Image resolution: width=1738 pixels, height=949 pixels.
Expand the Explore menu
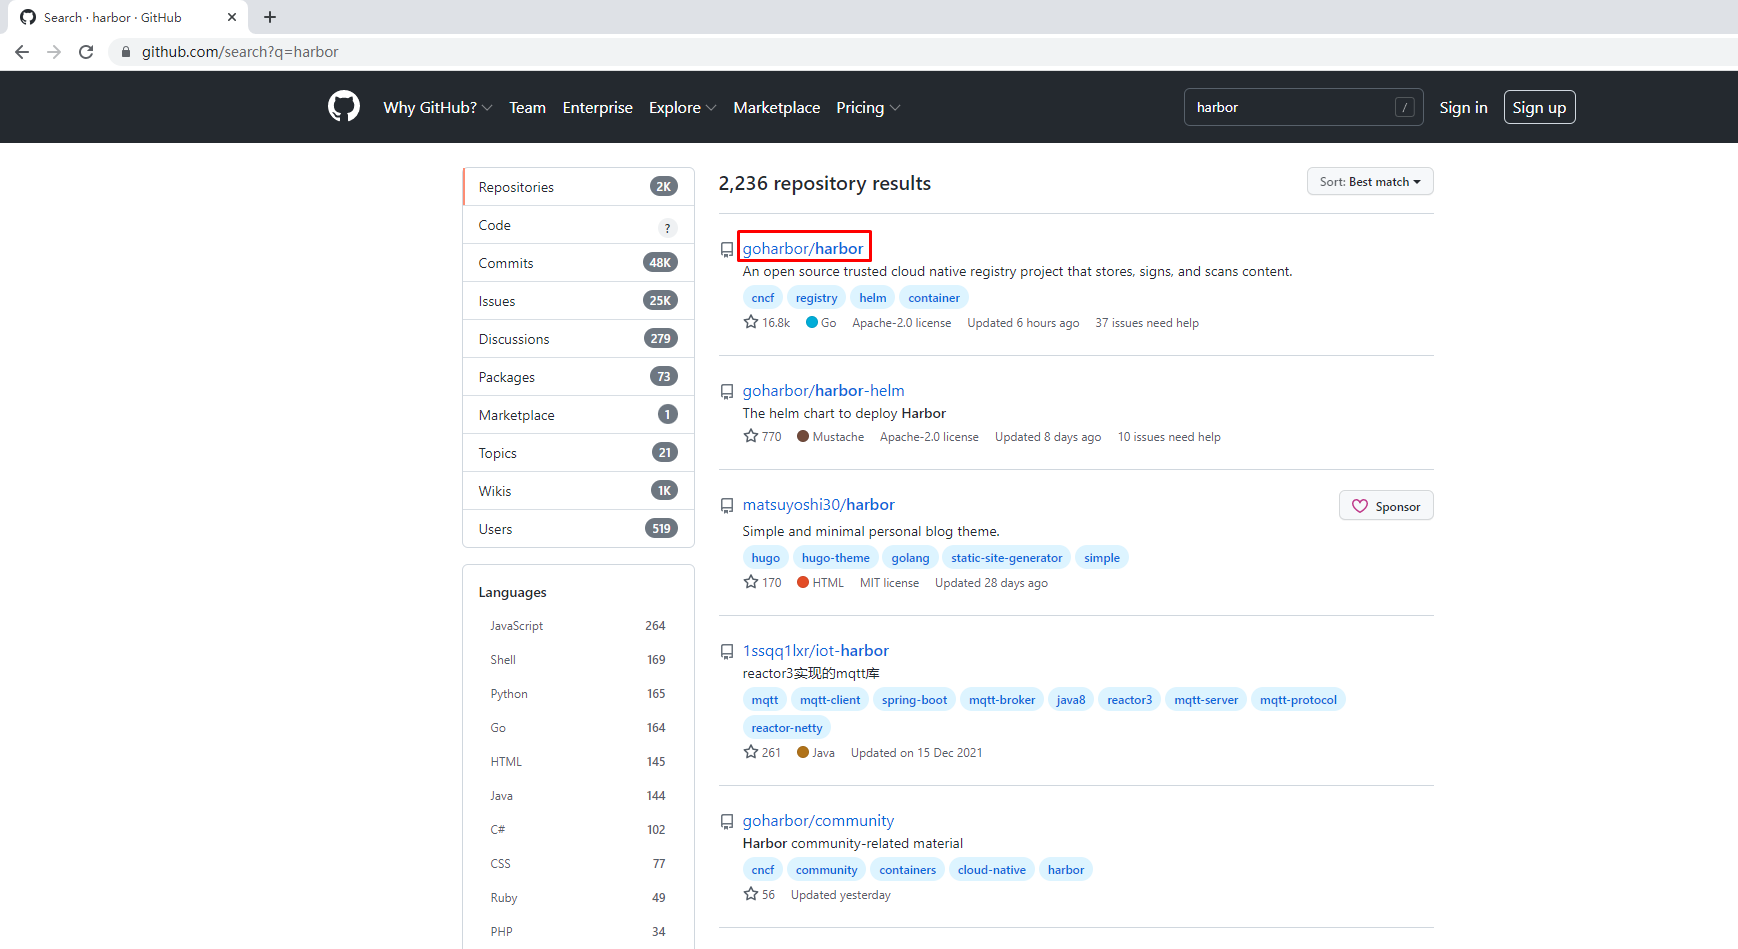click(x=682, y=107)
